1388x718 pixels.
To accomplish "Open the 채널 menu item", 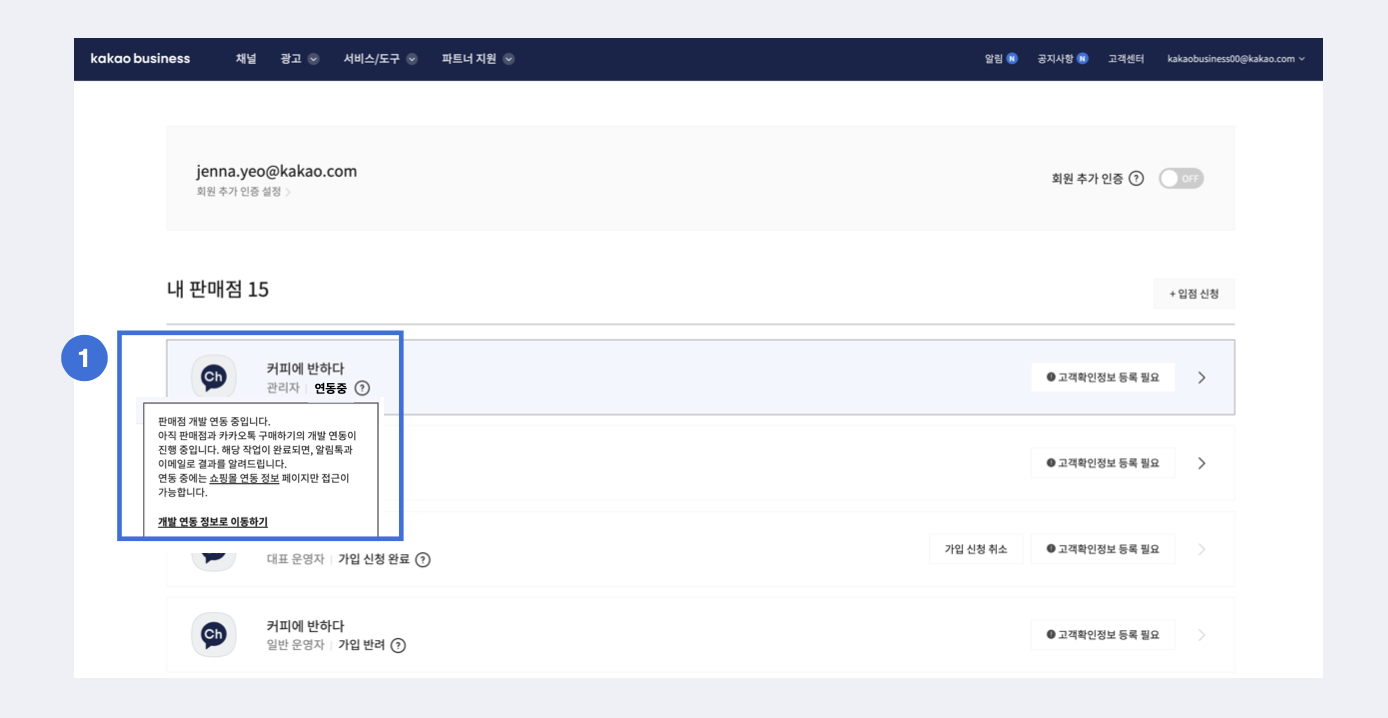I will click(x=246, y=59).
